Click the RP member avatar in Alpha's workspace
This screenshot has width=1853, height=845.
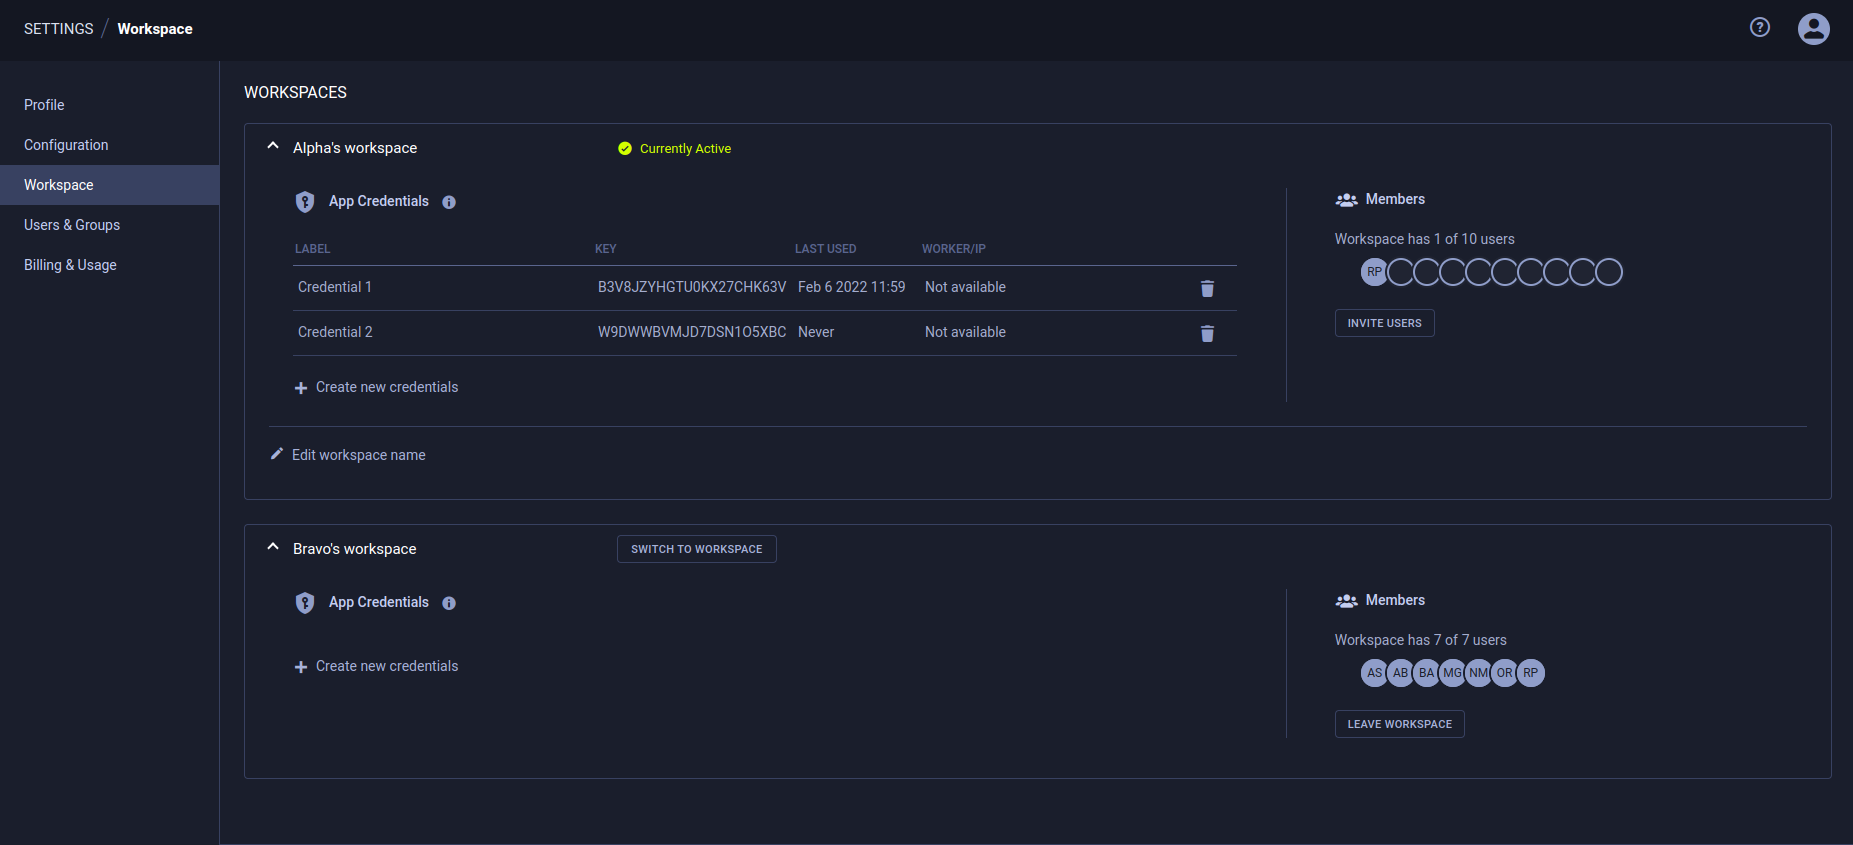[x=1374, y=272]
